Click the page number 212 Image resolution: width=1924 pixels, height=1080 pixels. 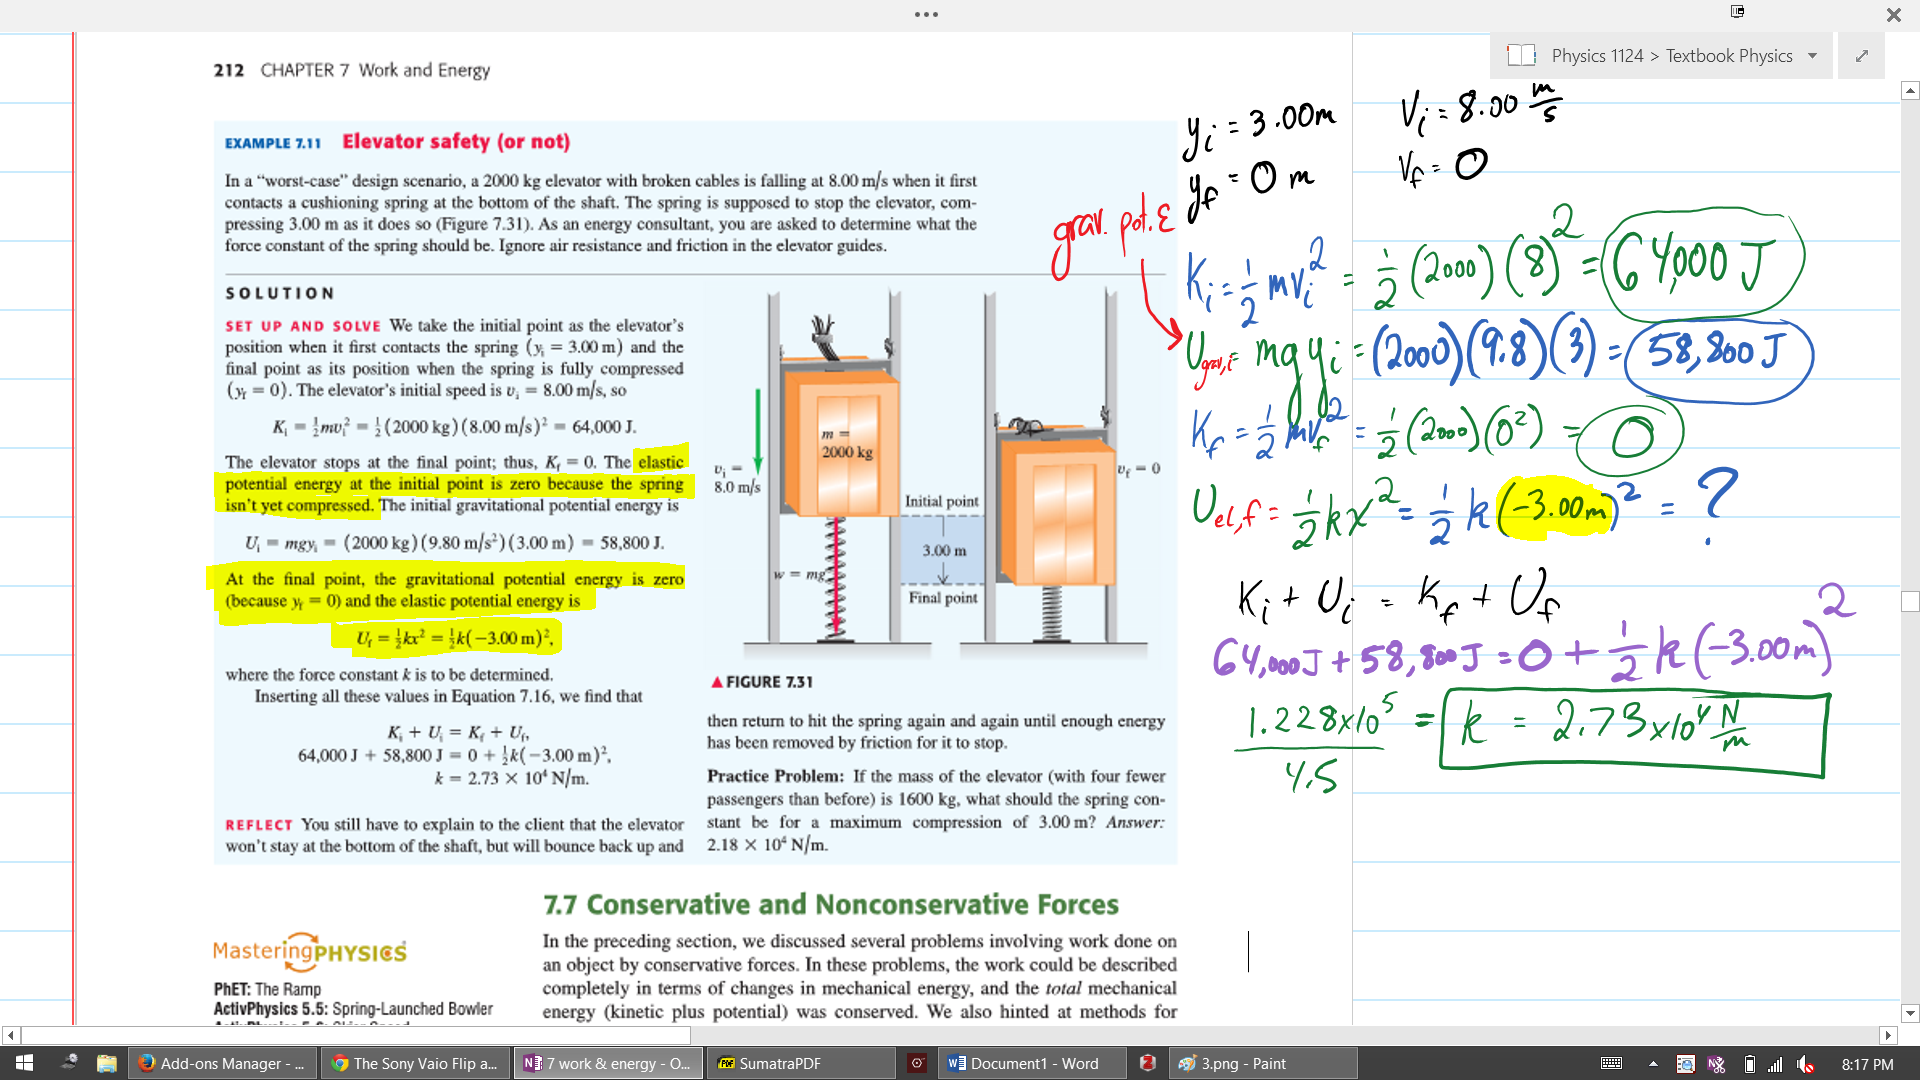tap(228, 70)
